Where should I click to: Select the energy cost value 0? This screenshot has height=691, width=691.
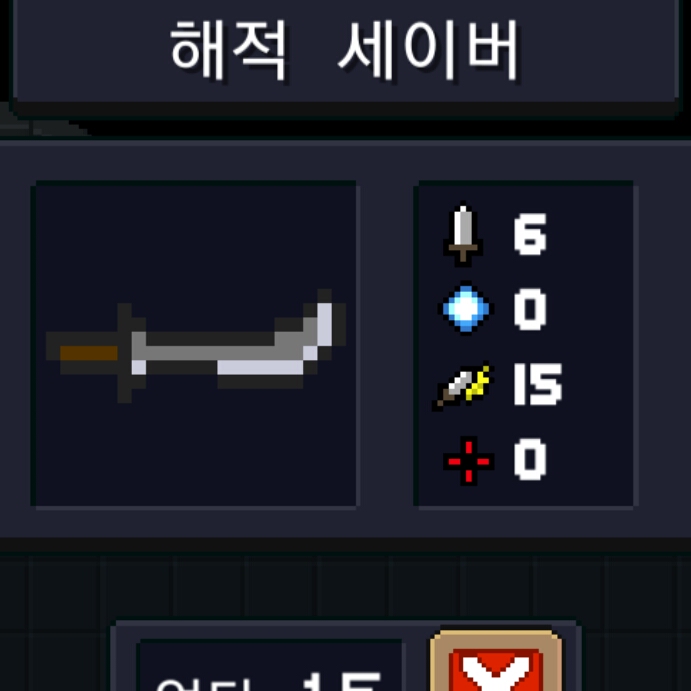530,309
